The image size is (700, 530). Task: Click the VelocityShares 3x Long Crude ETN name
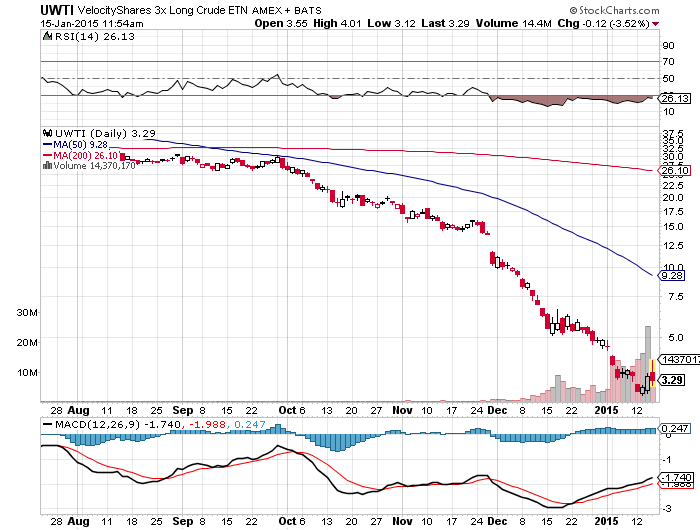coord(162,10)
